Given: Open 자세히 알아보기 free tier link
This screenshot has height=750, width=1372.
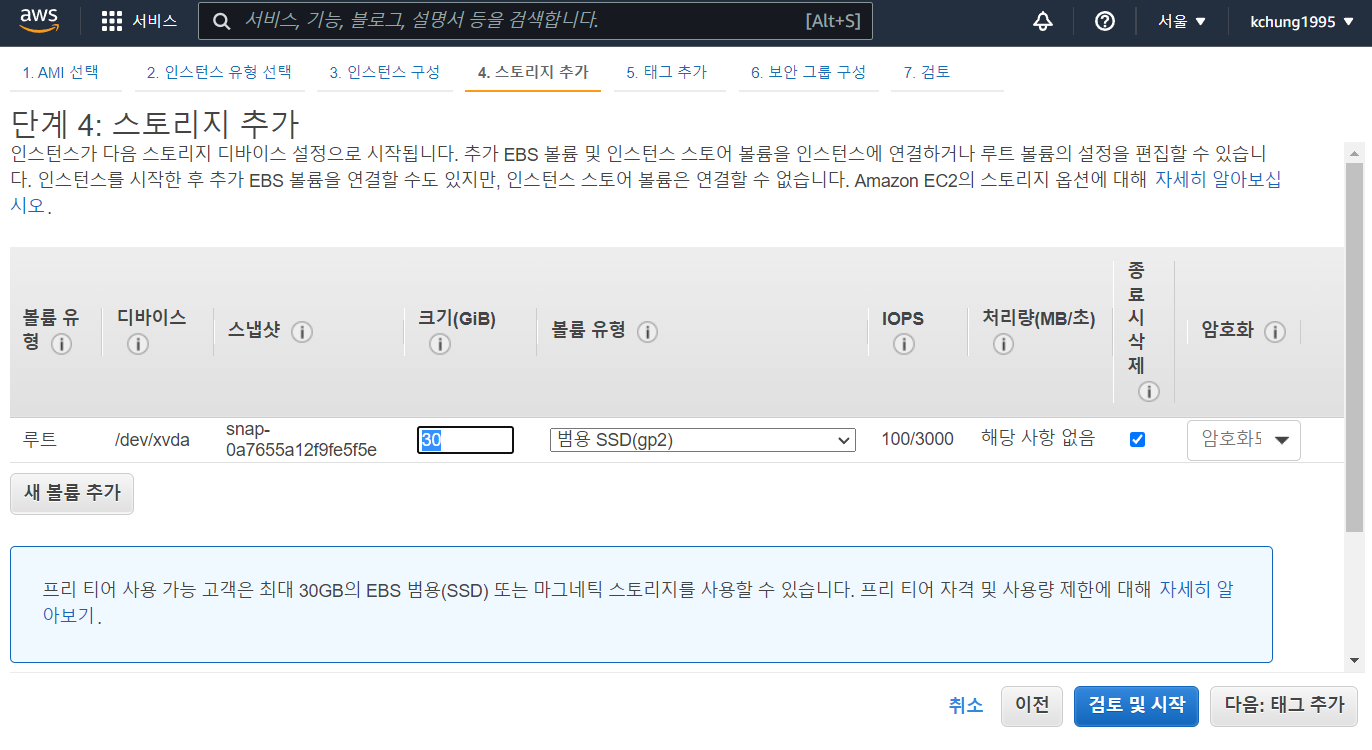Looking at the screenshot, I should [x=1196, y=589].
